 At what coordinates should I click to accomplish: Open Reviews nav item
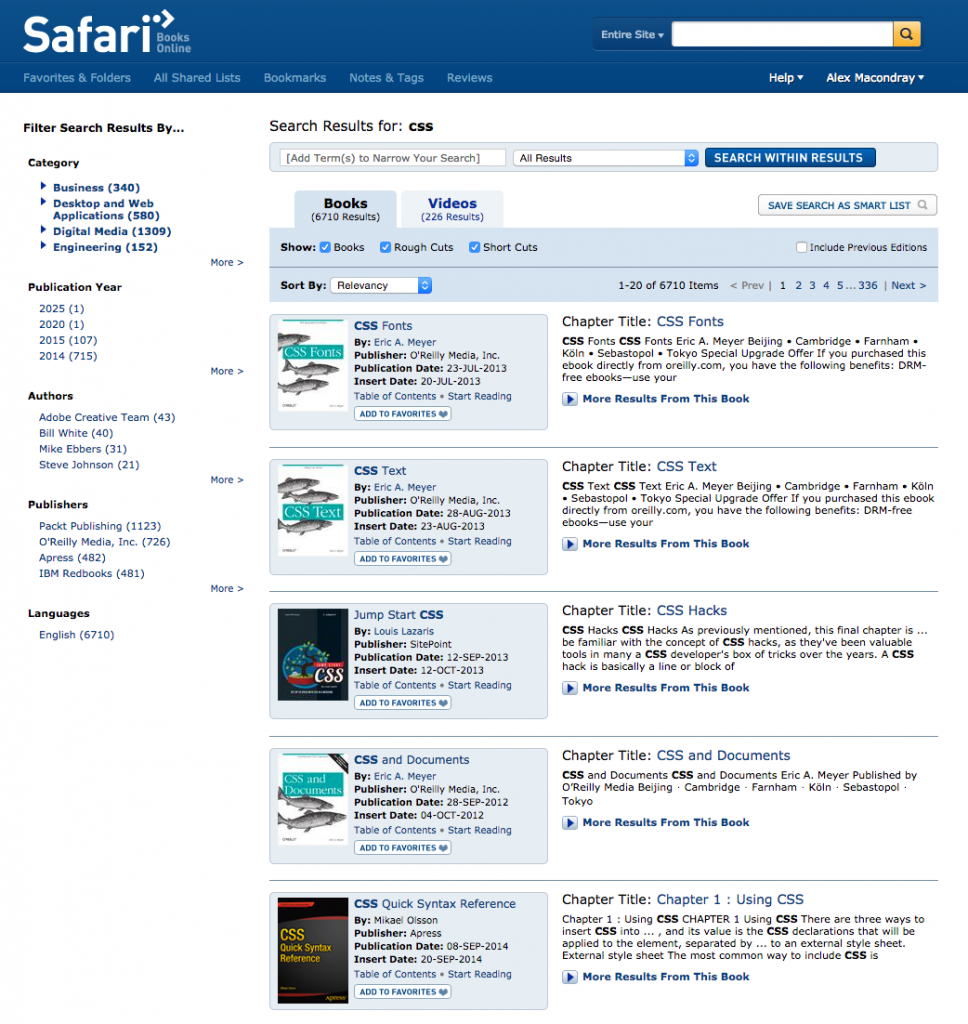(x=470, y=78)
